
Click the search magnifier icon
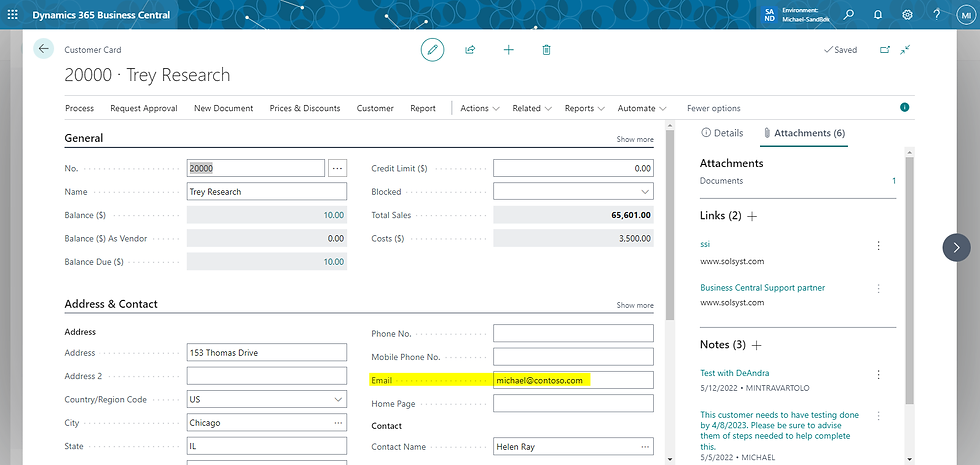pos(848,14)
